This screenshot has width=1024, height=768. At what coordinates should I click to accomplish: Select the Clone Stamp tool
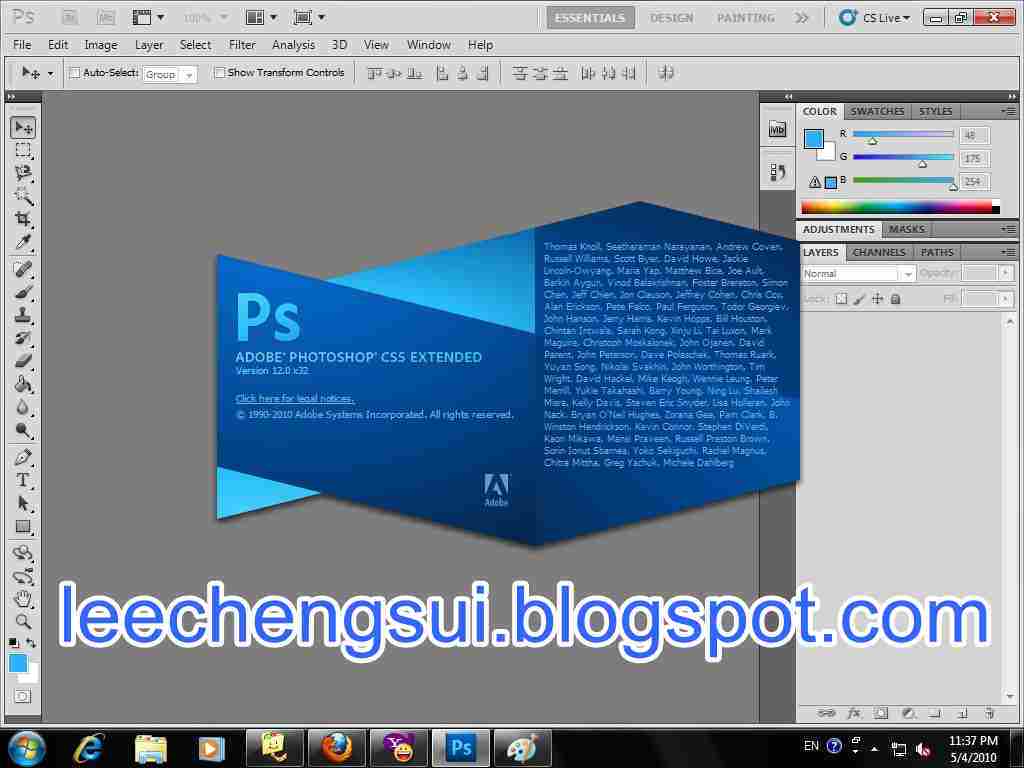click(24, 315)
